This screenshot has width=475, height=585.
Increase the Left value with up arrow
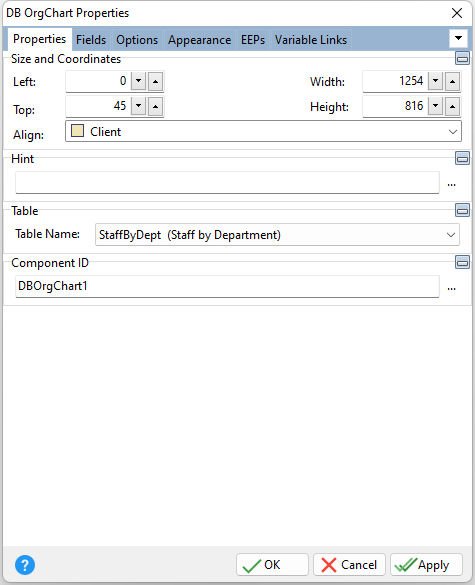pyautogui.click(x=156, y=81)
